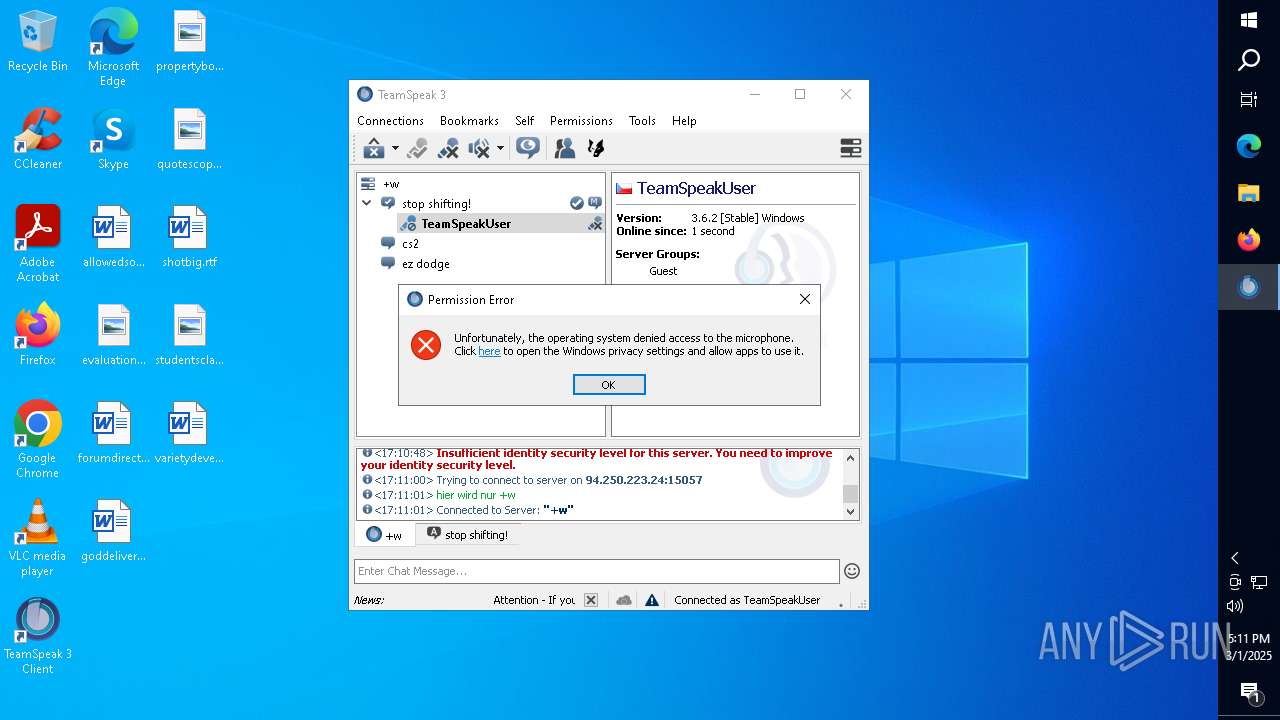Click the taskbar volume speaker icon
Viewport: 1280px width, 720px height.
pyautogui.click(x=1235, y=606)
